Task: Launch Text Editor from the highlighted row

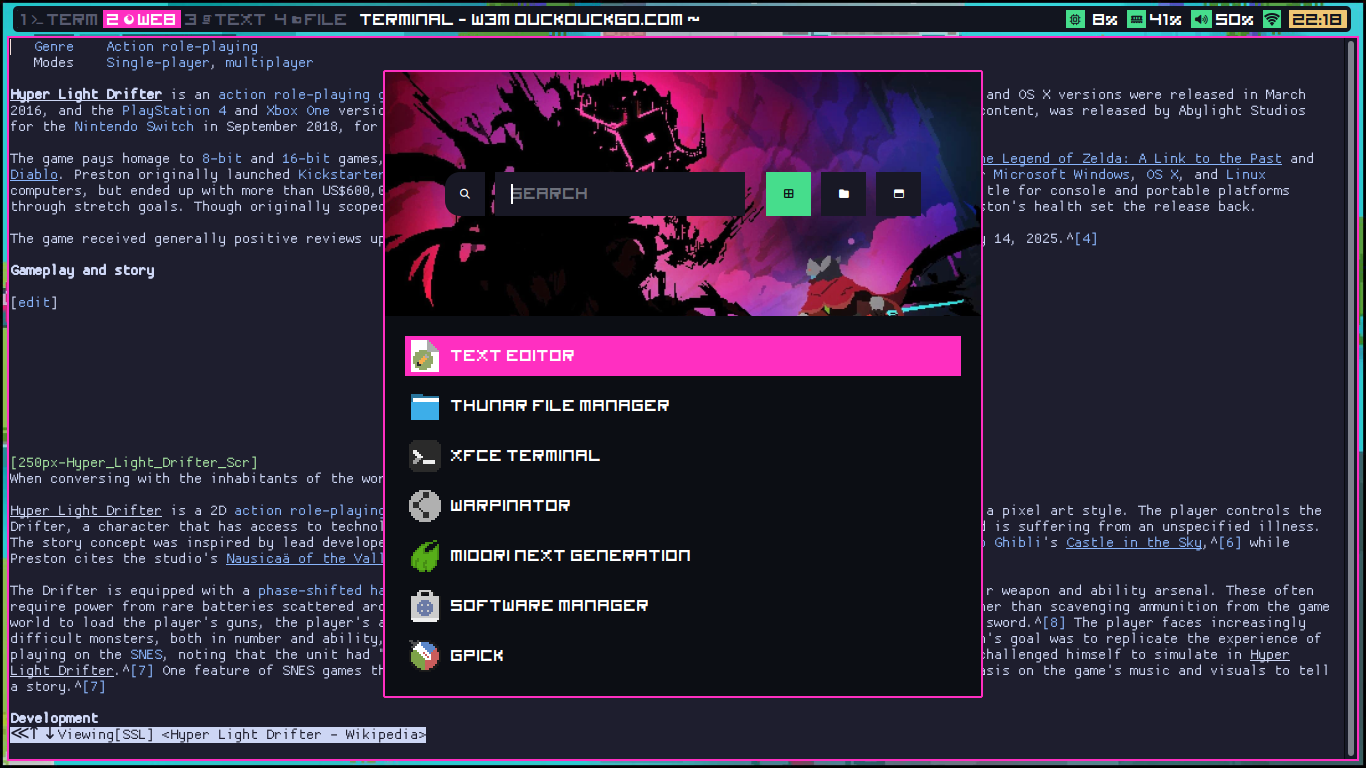Action: [683, 356]
